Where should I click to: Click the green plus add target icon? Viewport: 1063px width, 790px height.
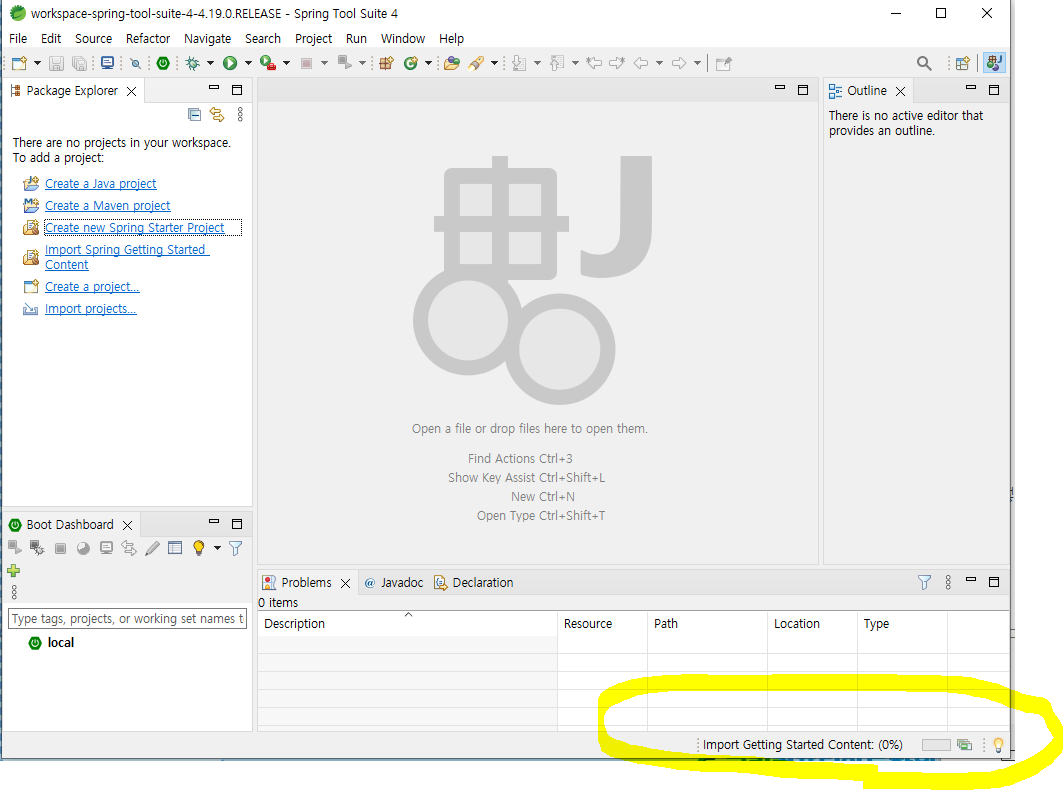tap(14, 570)
